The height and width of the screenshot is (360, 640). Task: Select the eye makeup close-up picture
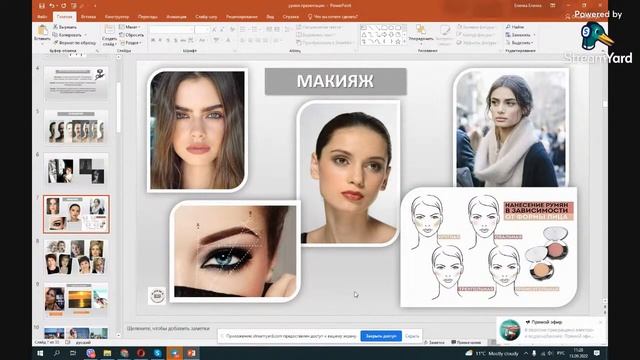(x=235, y=251)
